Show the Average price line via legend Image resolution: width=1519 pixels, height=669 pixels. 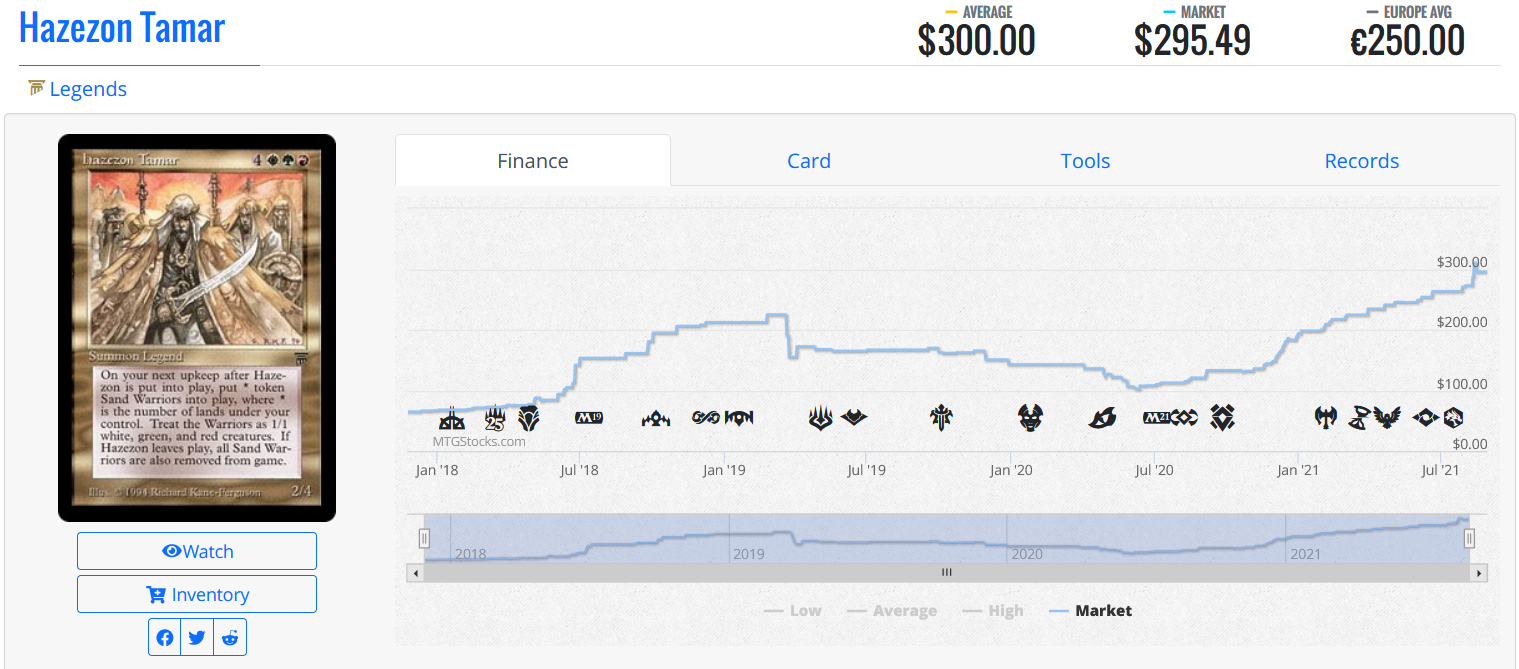tap(892, 611)
